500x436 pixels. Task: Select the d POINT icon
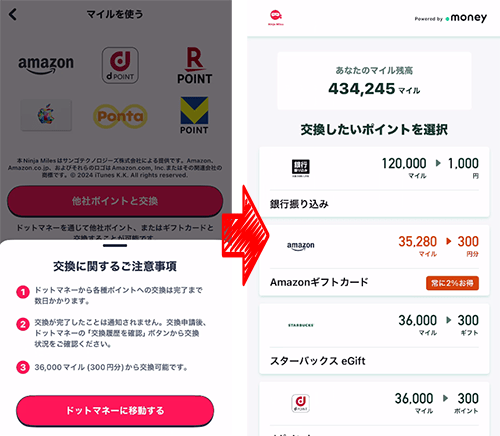tap(120, 65)
